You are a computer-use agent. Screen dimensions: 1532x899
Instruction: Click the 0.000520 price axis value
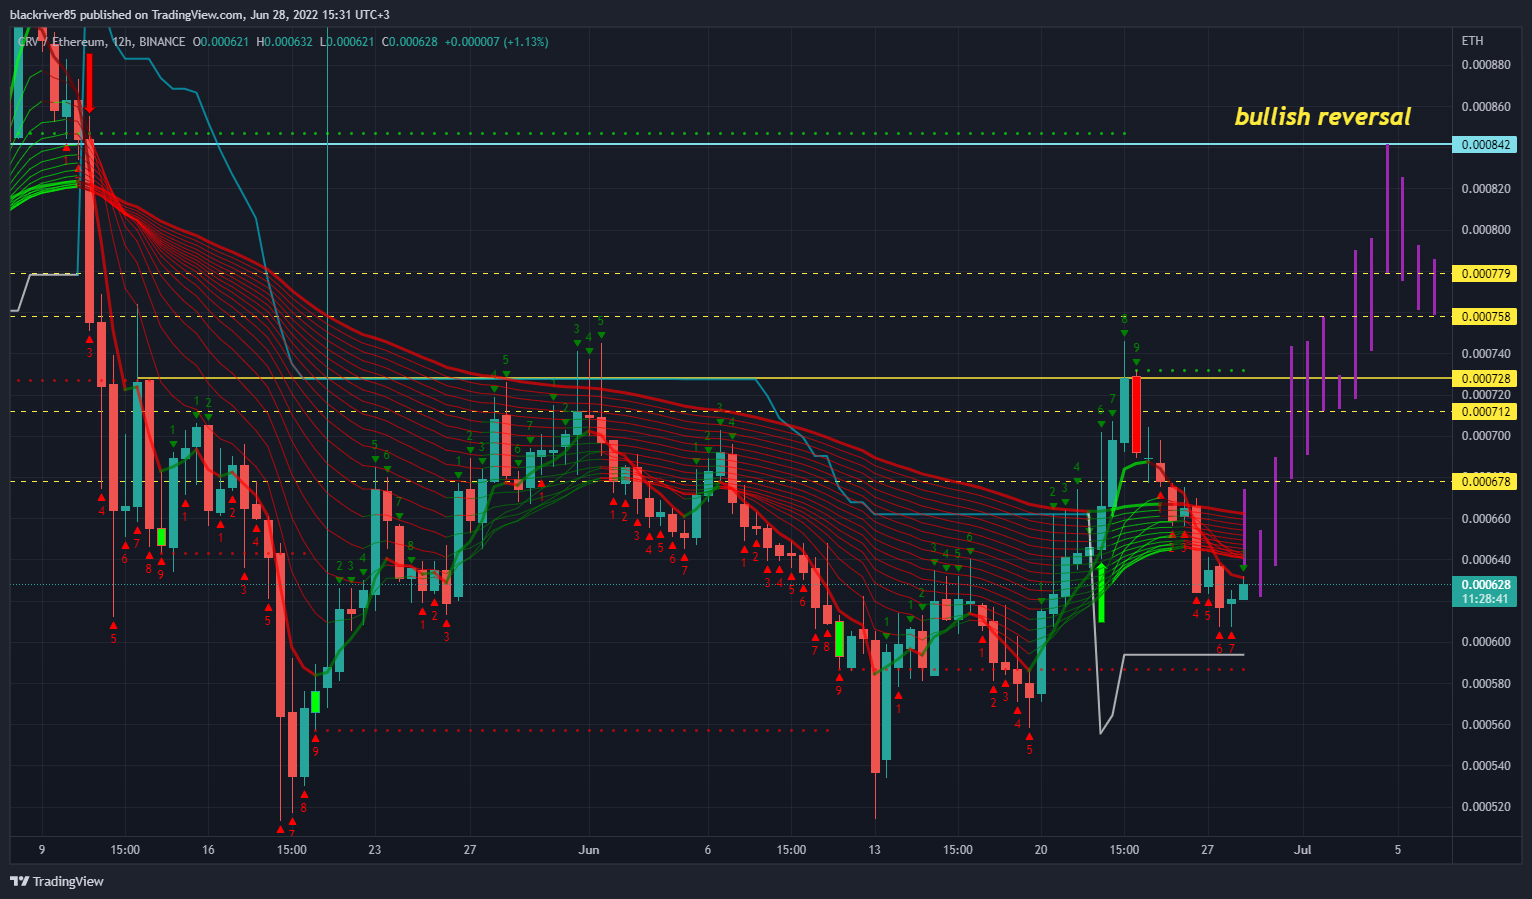click(x=1485, y=807)
